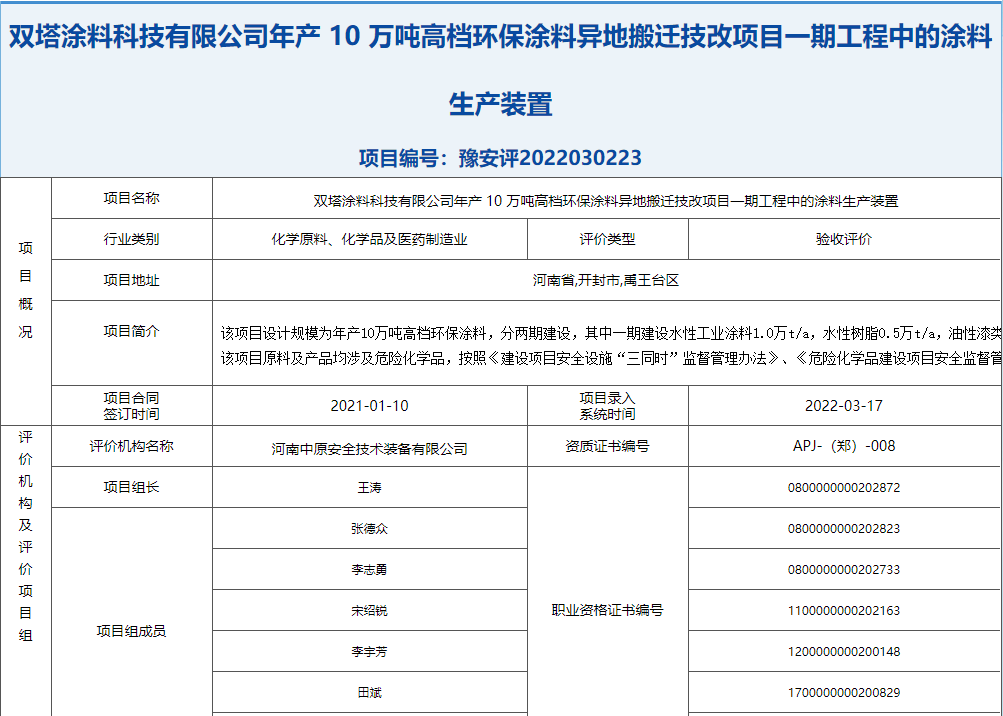Viewport: 1003px width, 716px height.
Task: Select 化学原料、化学品及医药制造业 cell
Action: tap(370, 239)
